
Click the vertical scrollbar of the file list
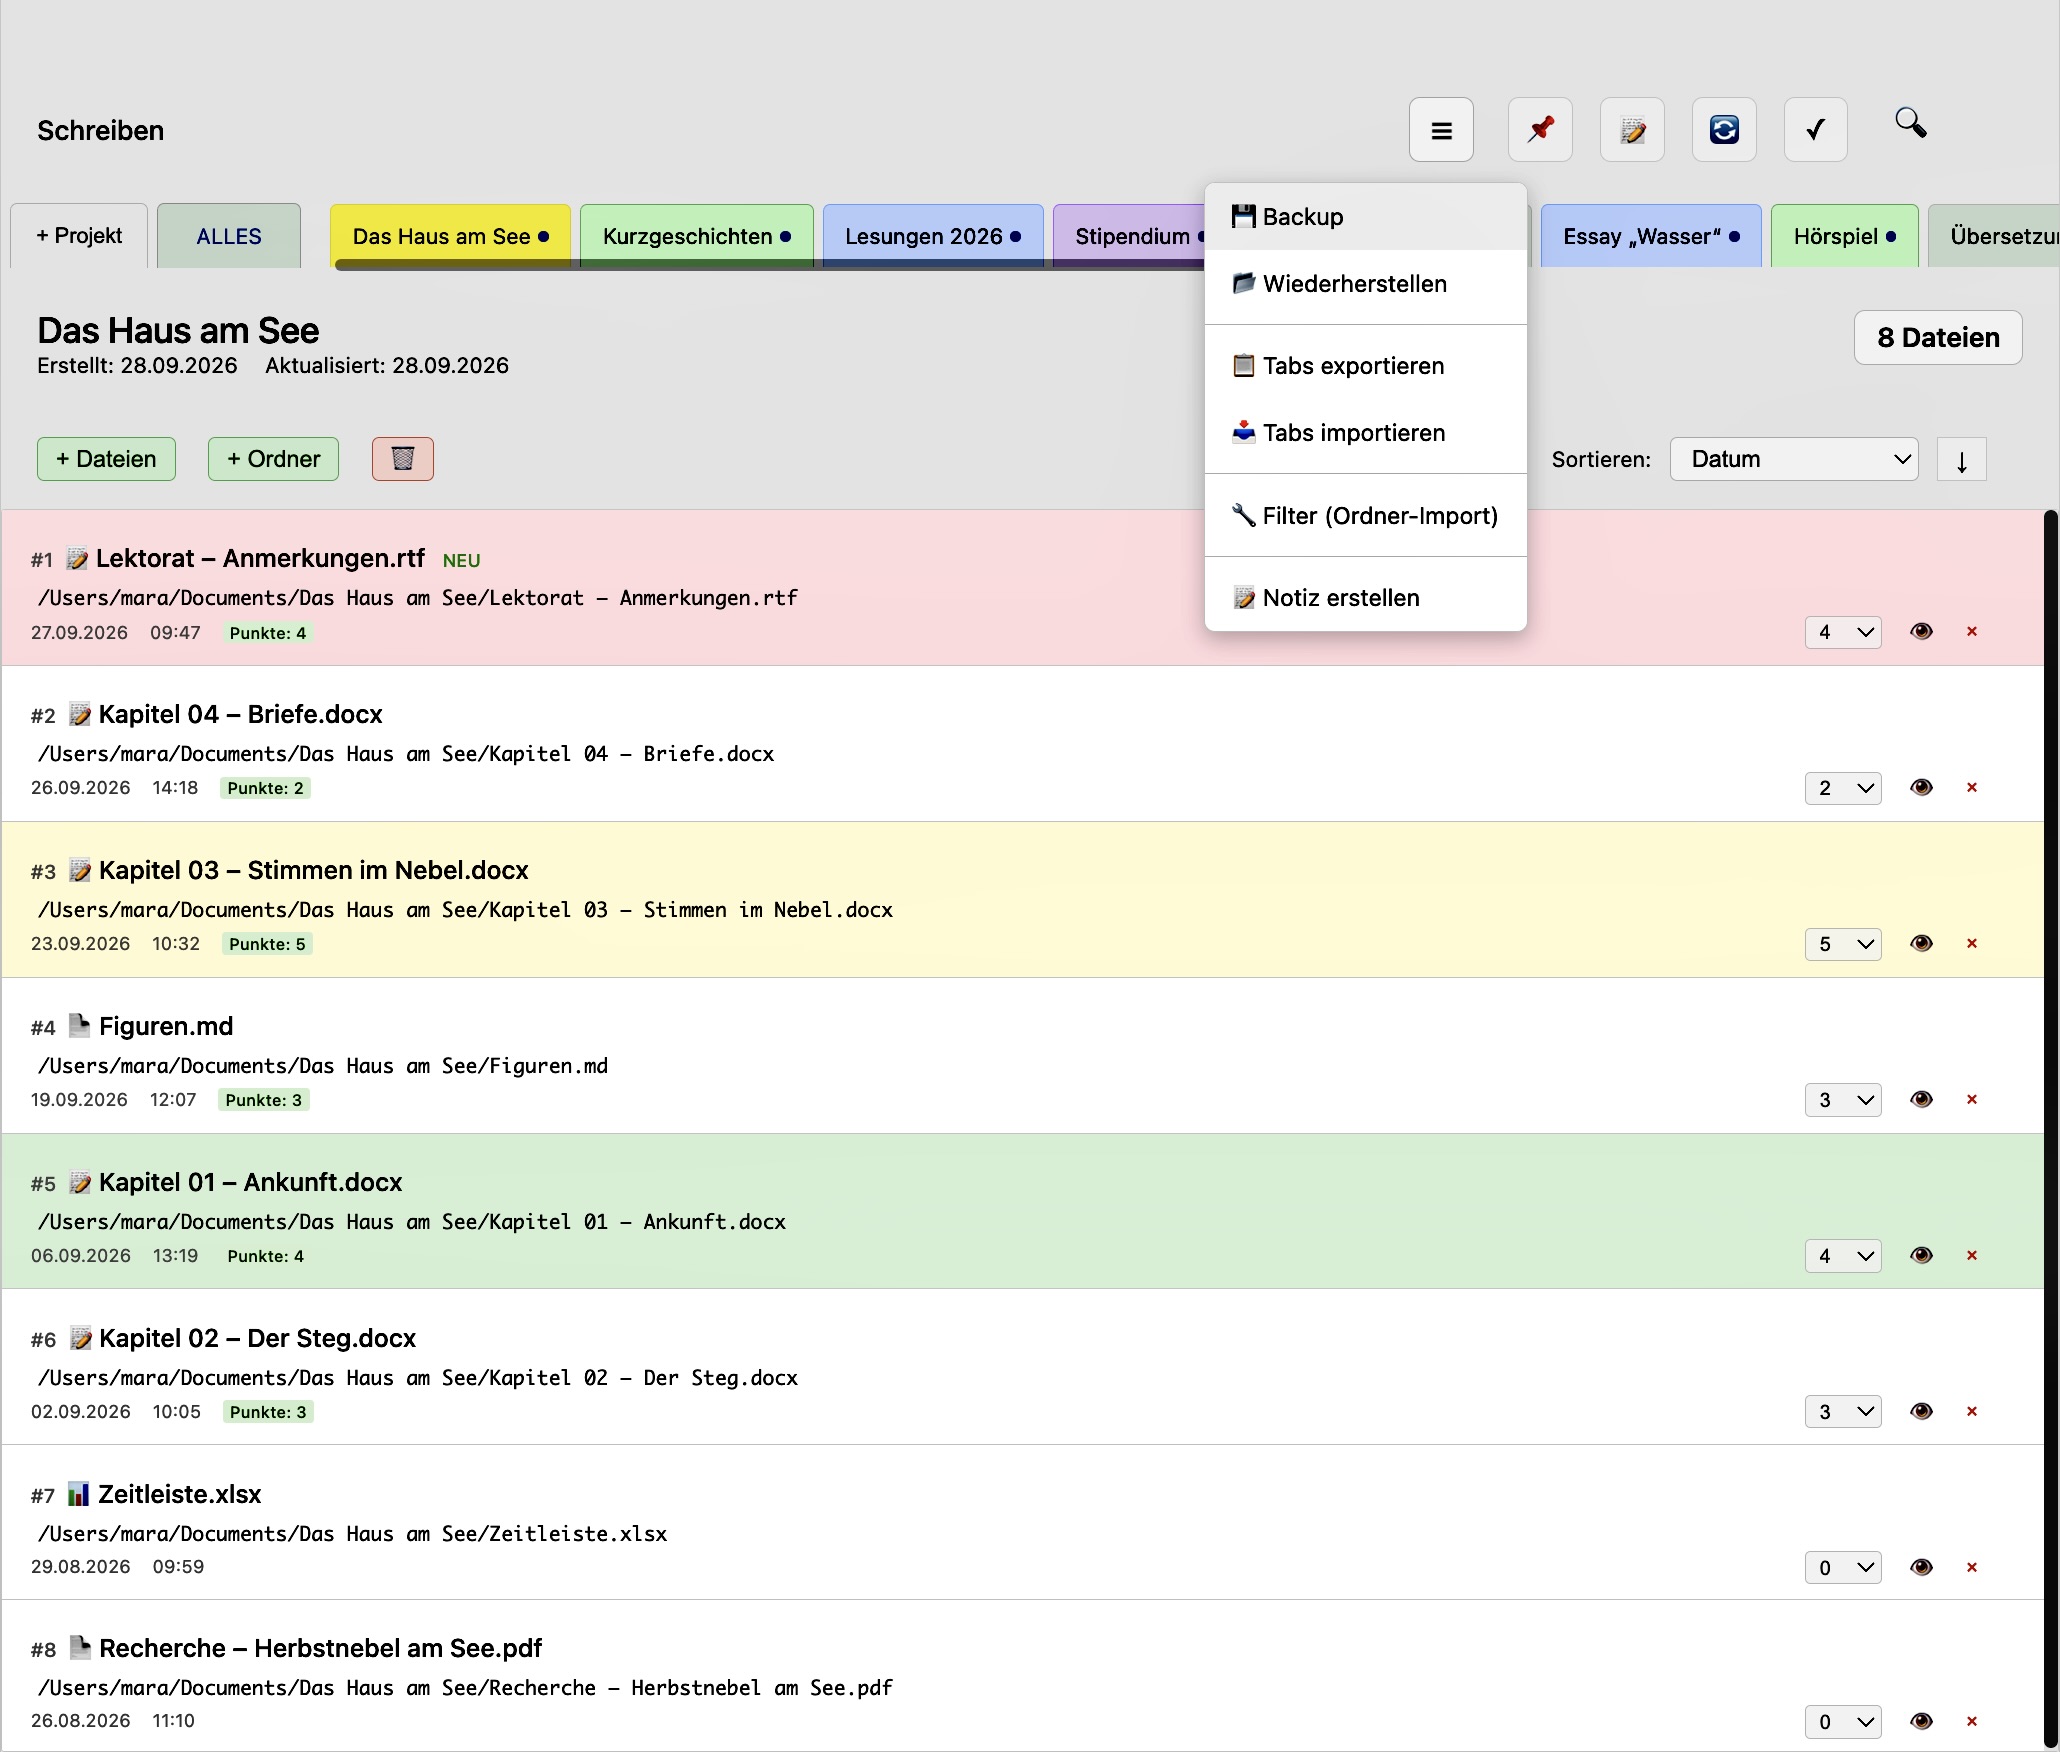coord(2050,1130)
